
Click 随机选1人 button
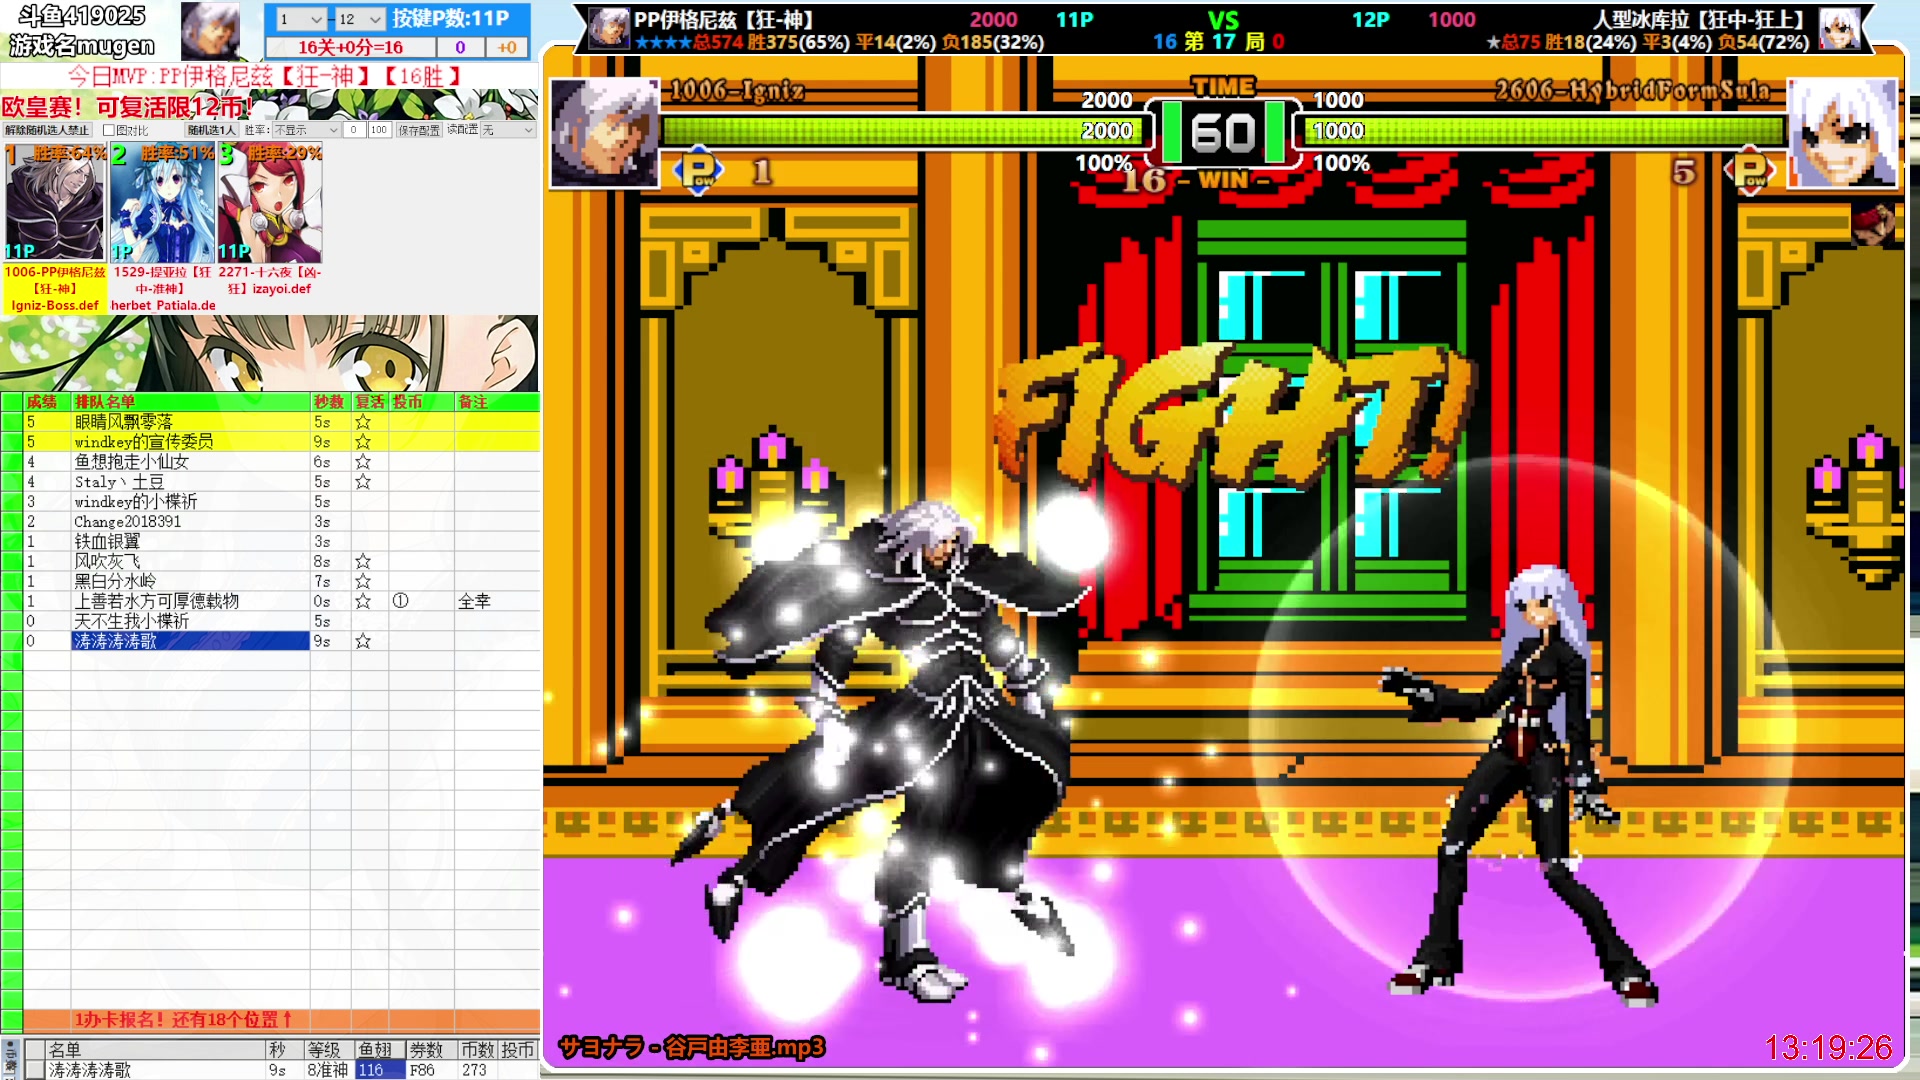(211, 130)
